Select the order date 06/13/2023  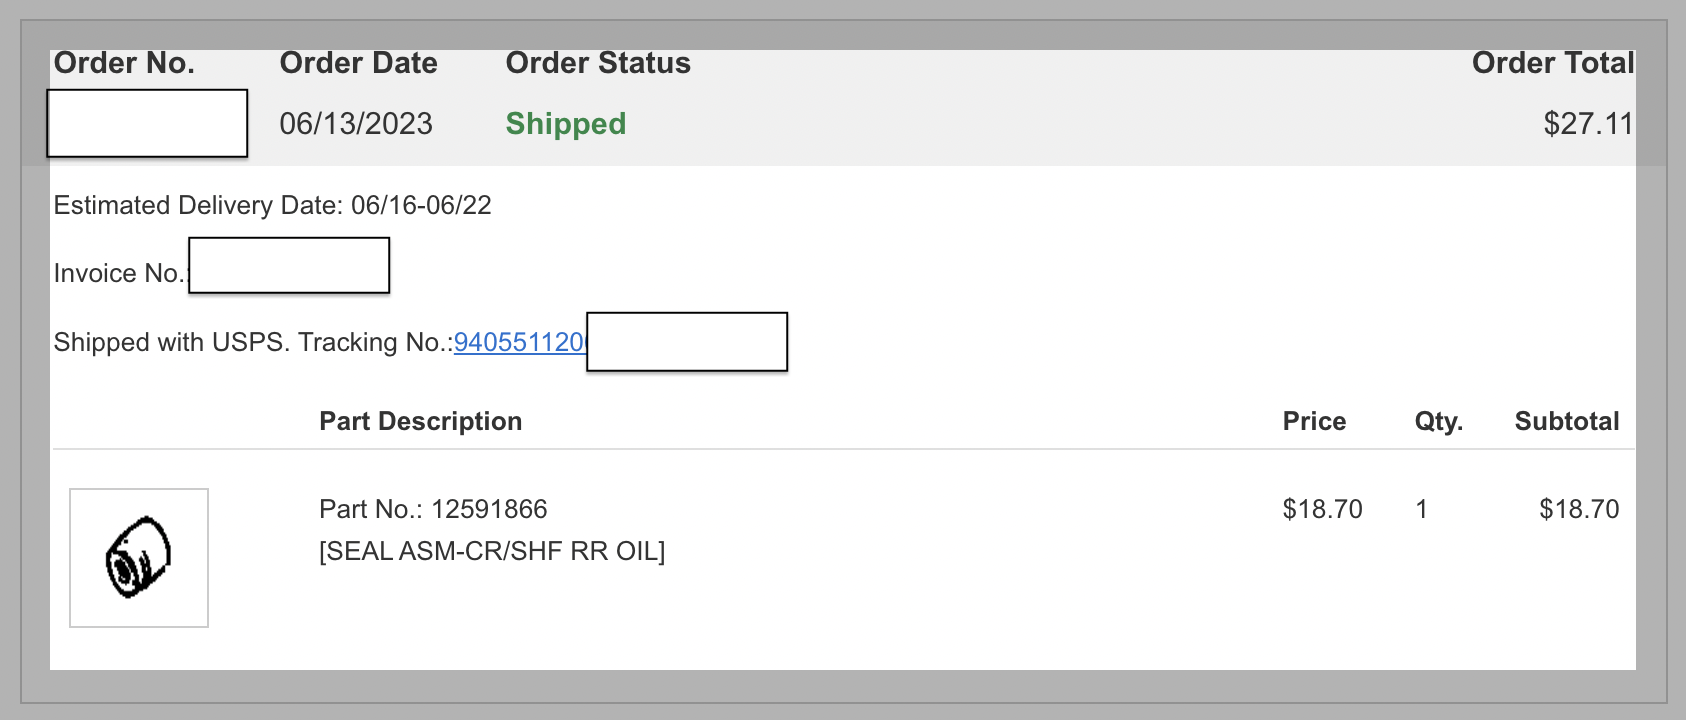click(356, 123)
